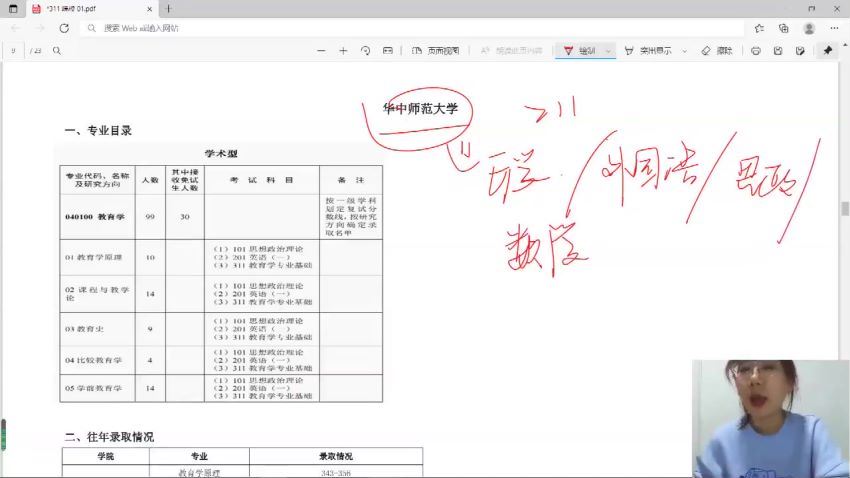The image size is (850, 478).
Task: Save the PDF as a copy
Action: coord(800,50)
